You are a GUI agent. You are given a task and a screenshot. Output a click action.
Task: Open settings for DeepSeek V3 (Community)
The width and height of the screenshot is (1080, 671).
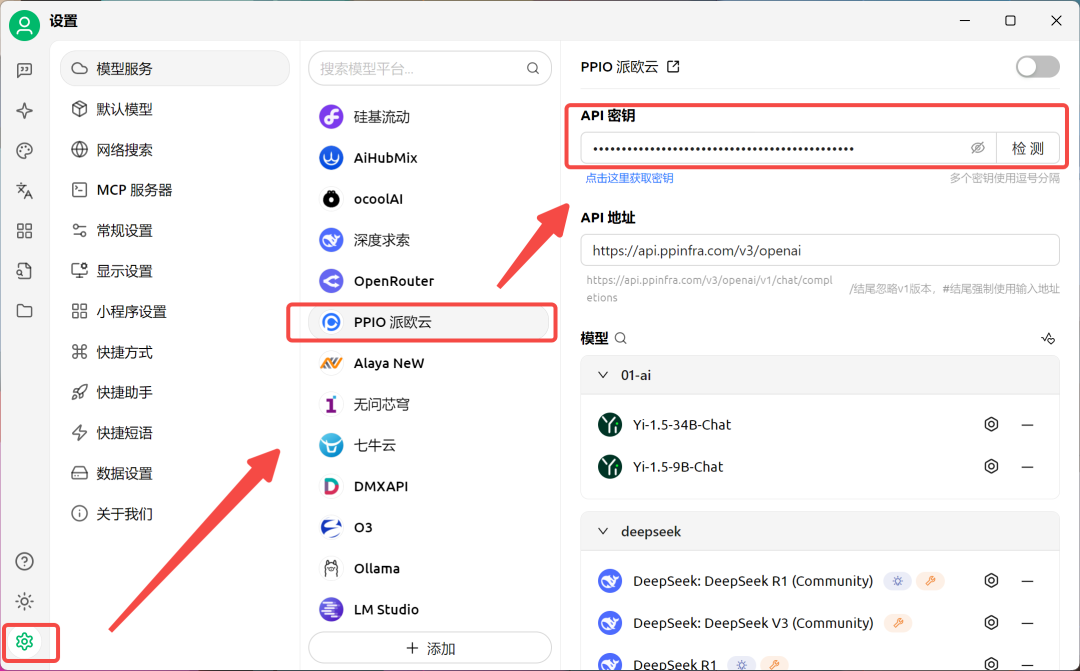[991, 623]
